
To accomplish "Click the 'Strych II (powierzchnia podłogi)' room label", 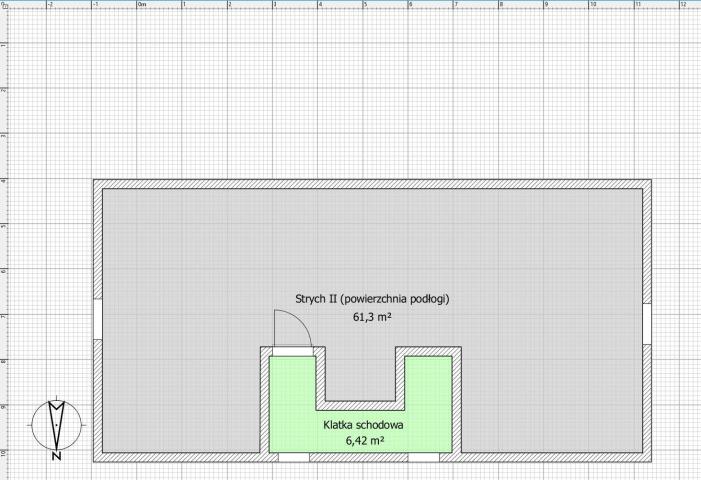I will 372,299.
